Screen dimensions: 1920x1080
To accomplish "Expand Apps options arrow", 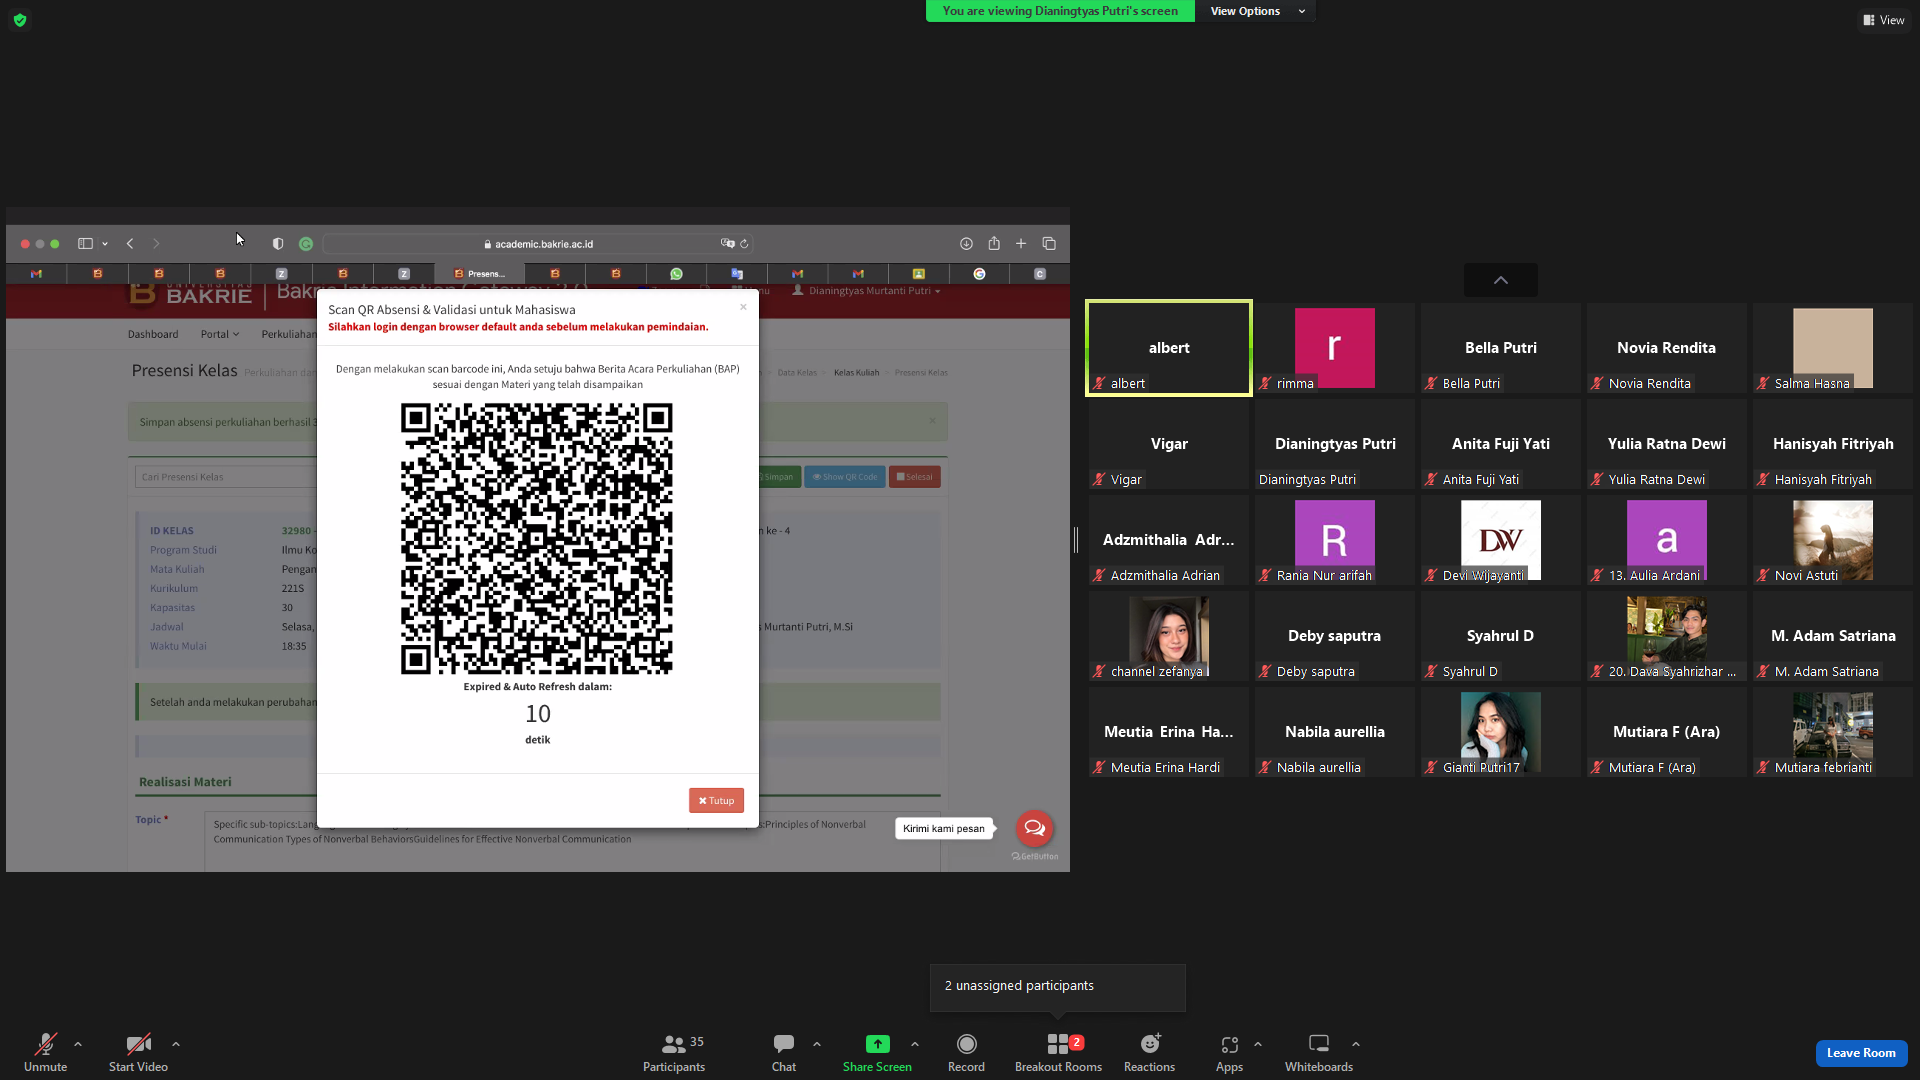I will point(1258,1044).
